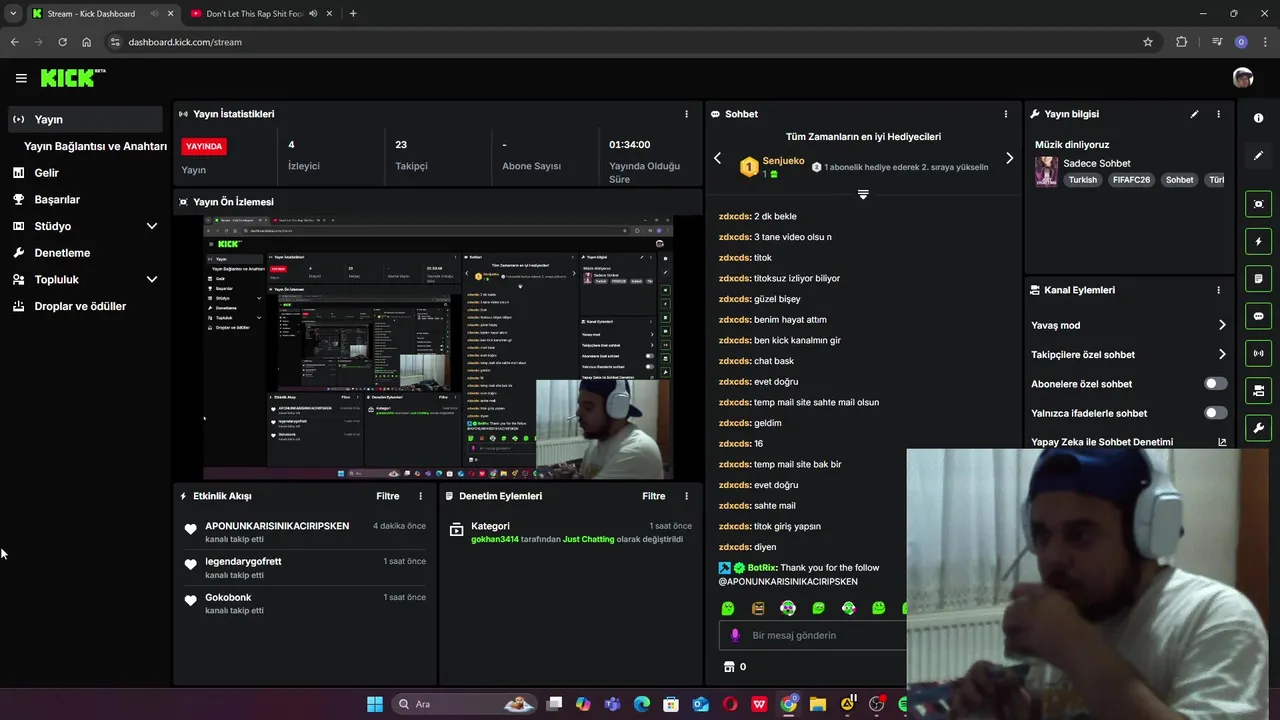Open the Windows Start button
The width and height of the screenshot is (1280, 720).
click(375, 704)
